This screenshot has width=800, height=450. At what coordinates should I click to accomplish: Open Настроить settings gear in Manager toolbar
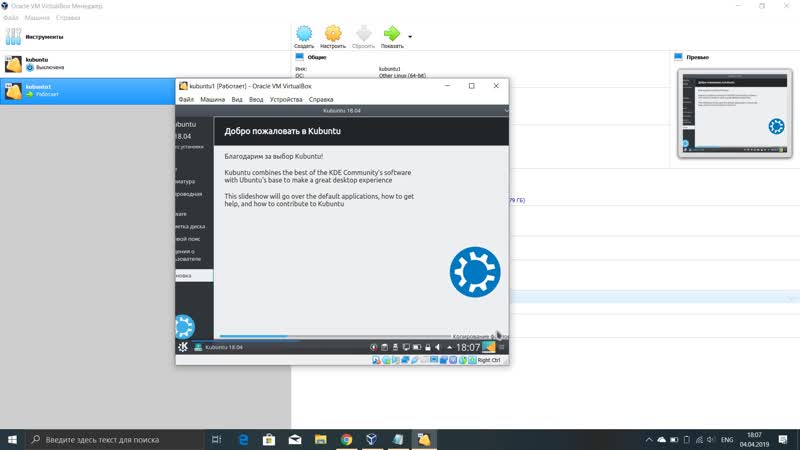click(x=333, y=37)
